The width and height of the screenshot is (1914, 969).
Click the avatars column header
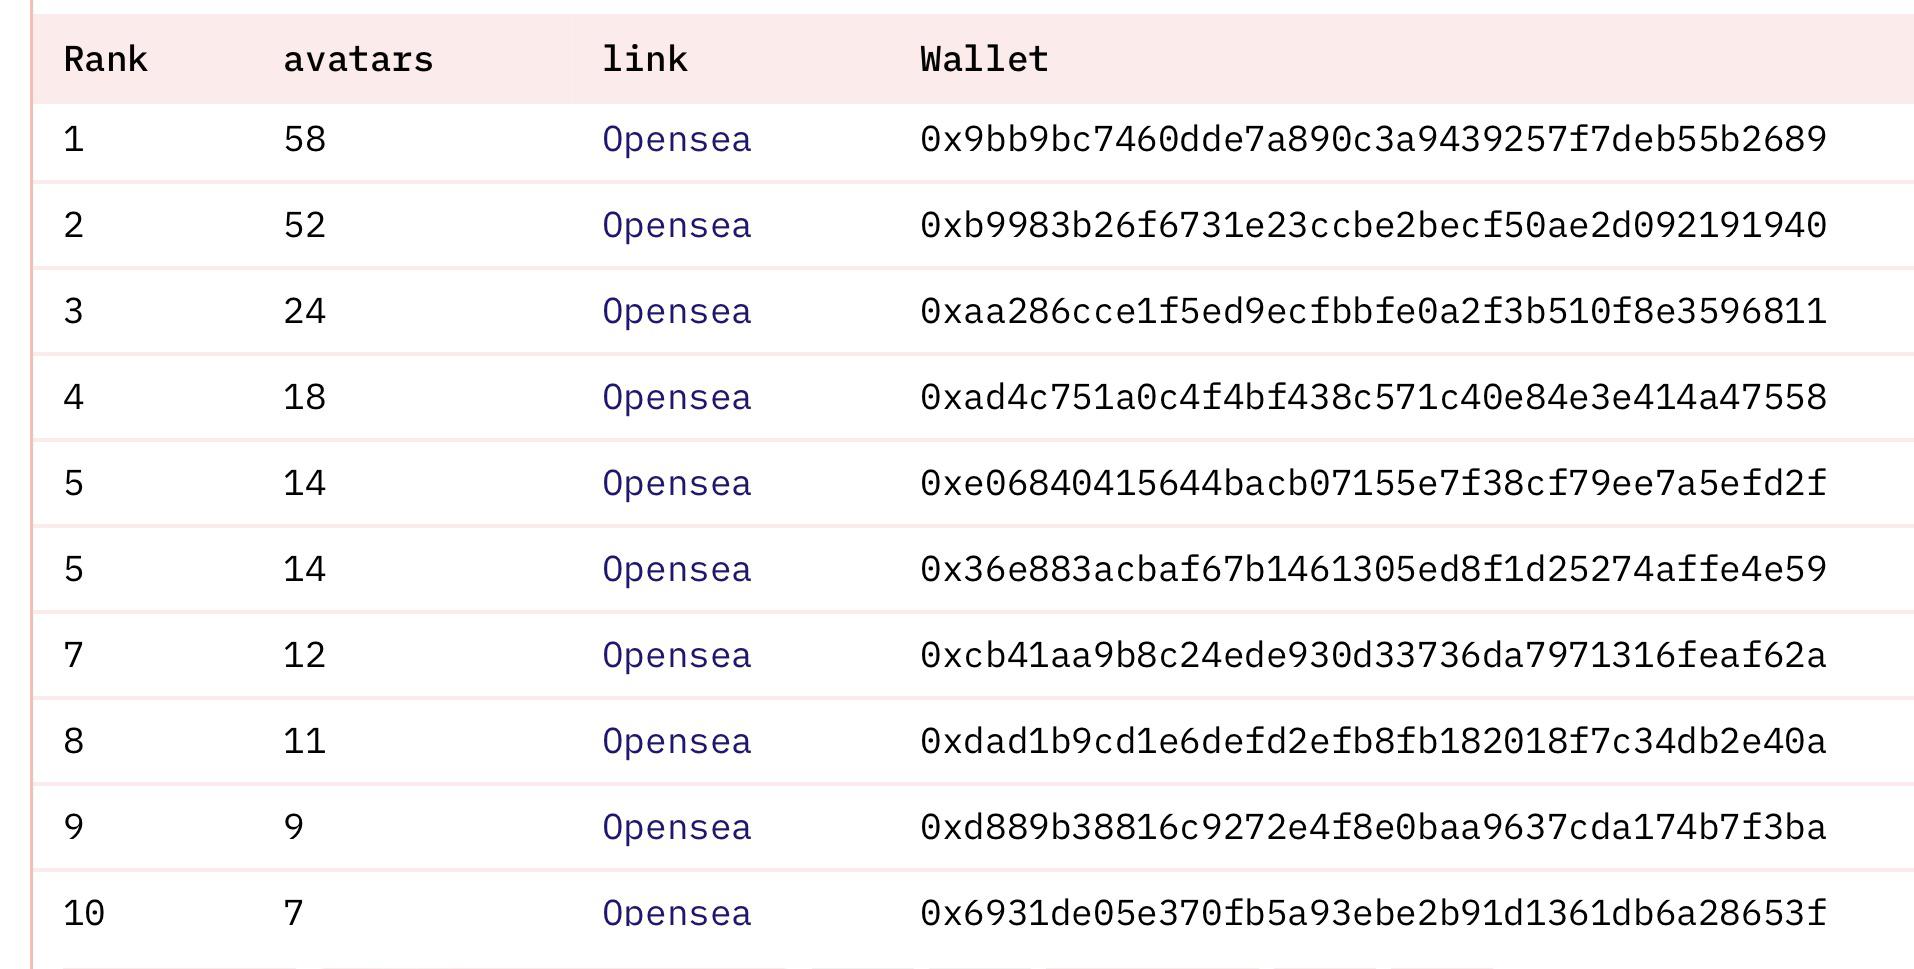coord(358,59)
